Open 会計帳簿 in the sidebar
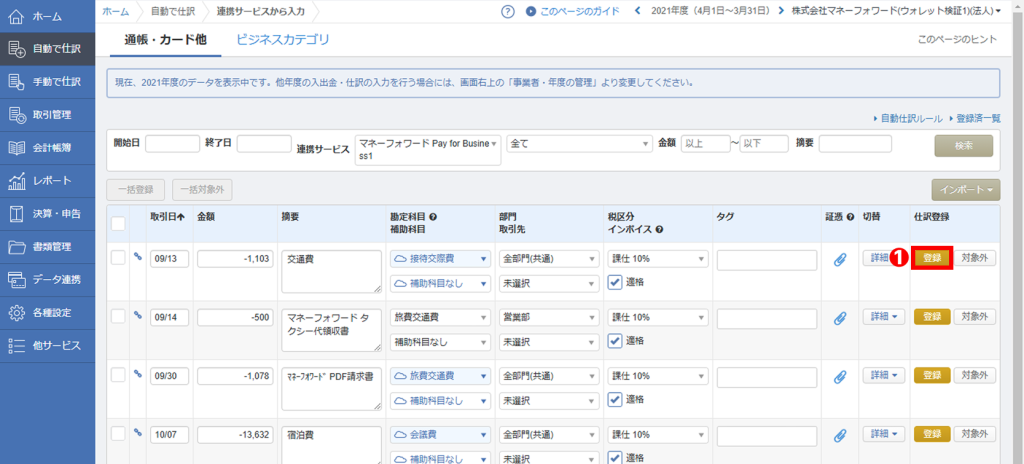 pyautogui.click(x=48, y=148)
